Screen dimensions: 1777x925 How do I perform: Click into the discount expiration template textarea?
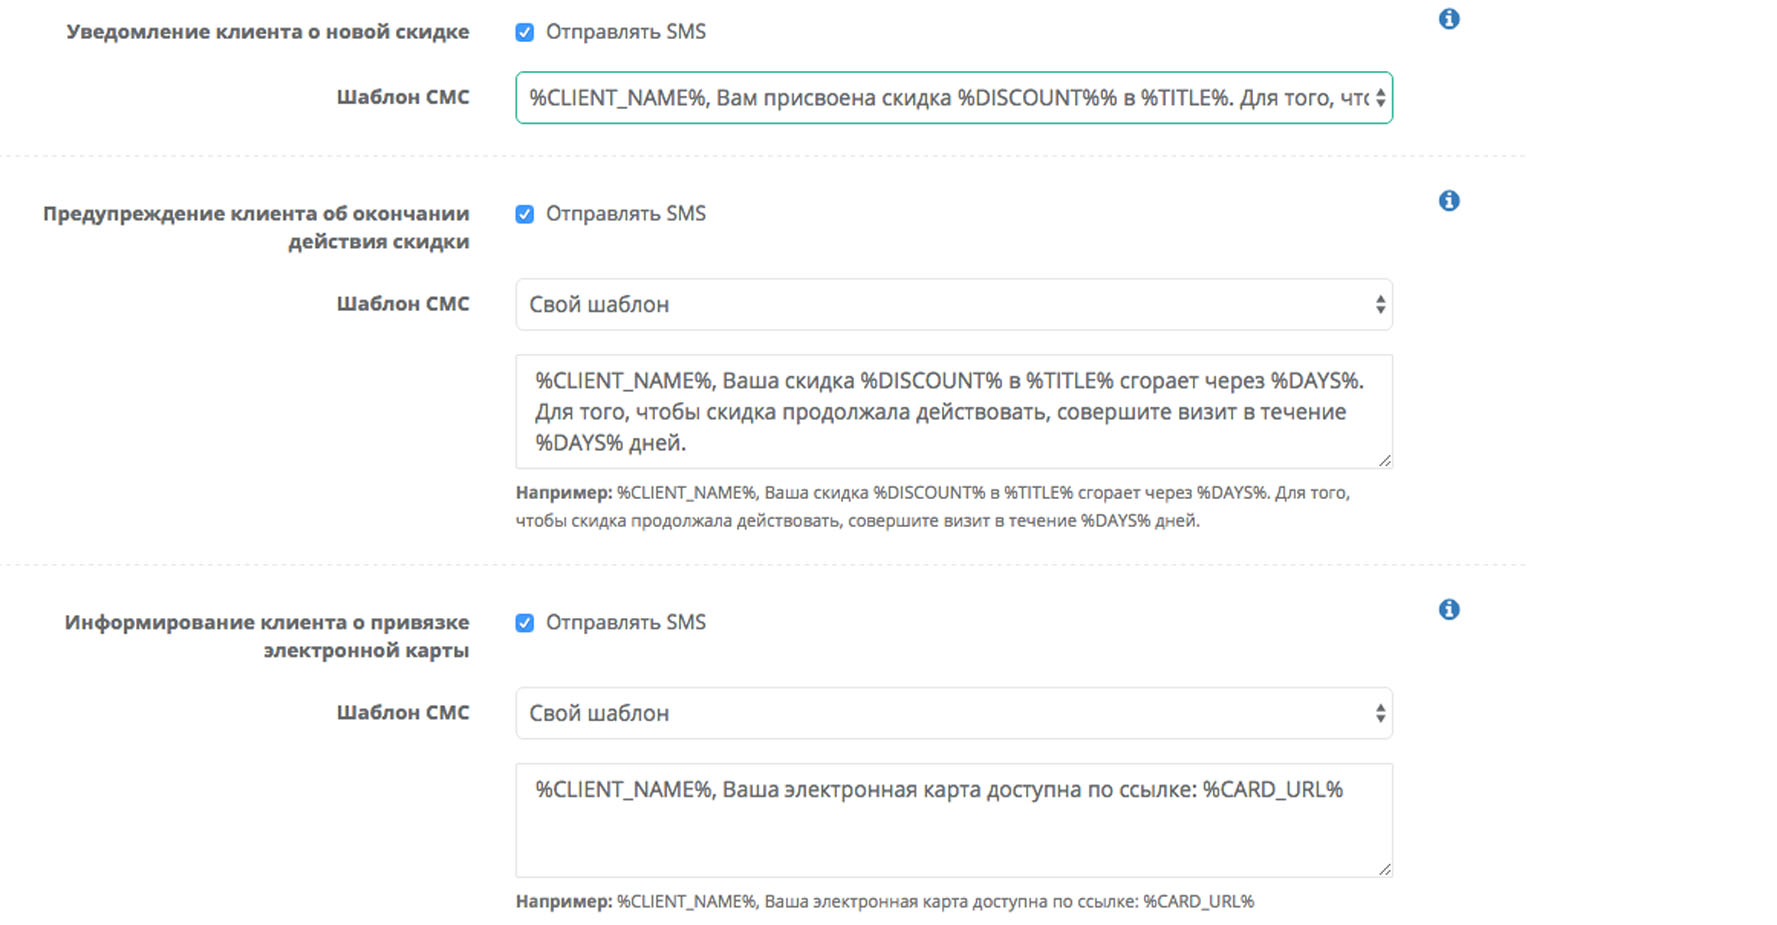[x=954, y=412]
